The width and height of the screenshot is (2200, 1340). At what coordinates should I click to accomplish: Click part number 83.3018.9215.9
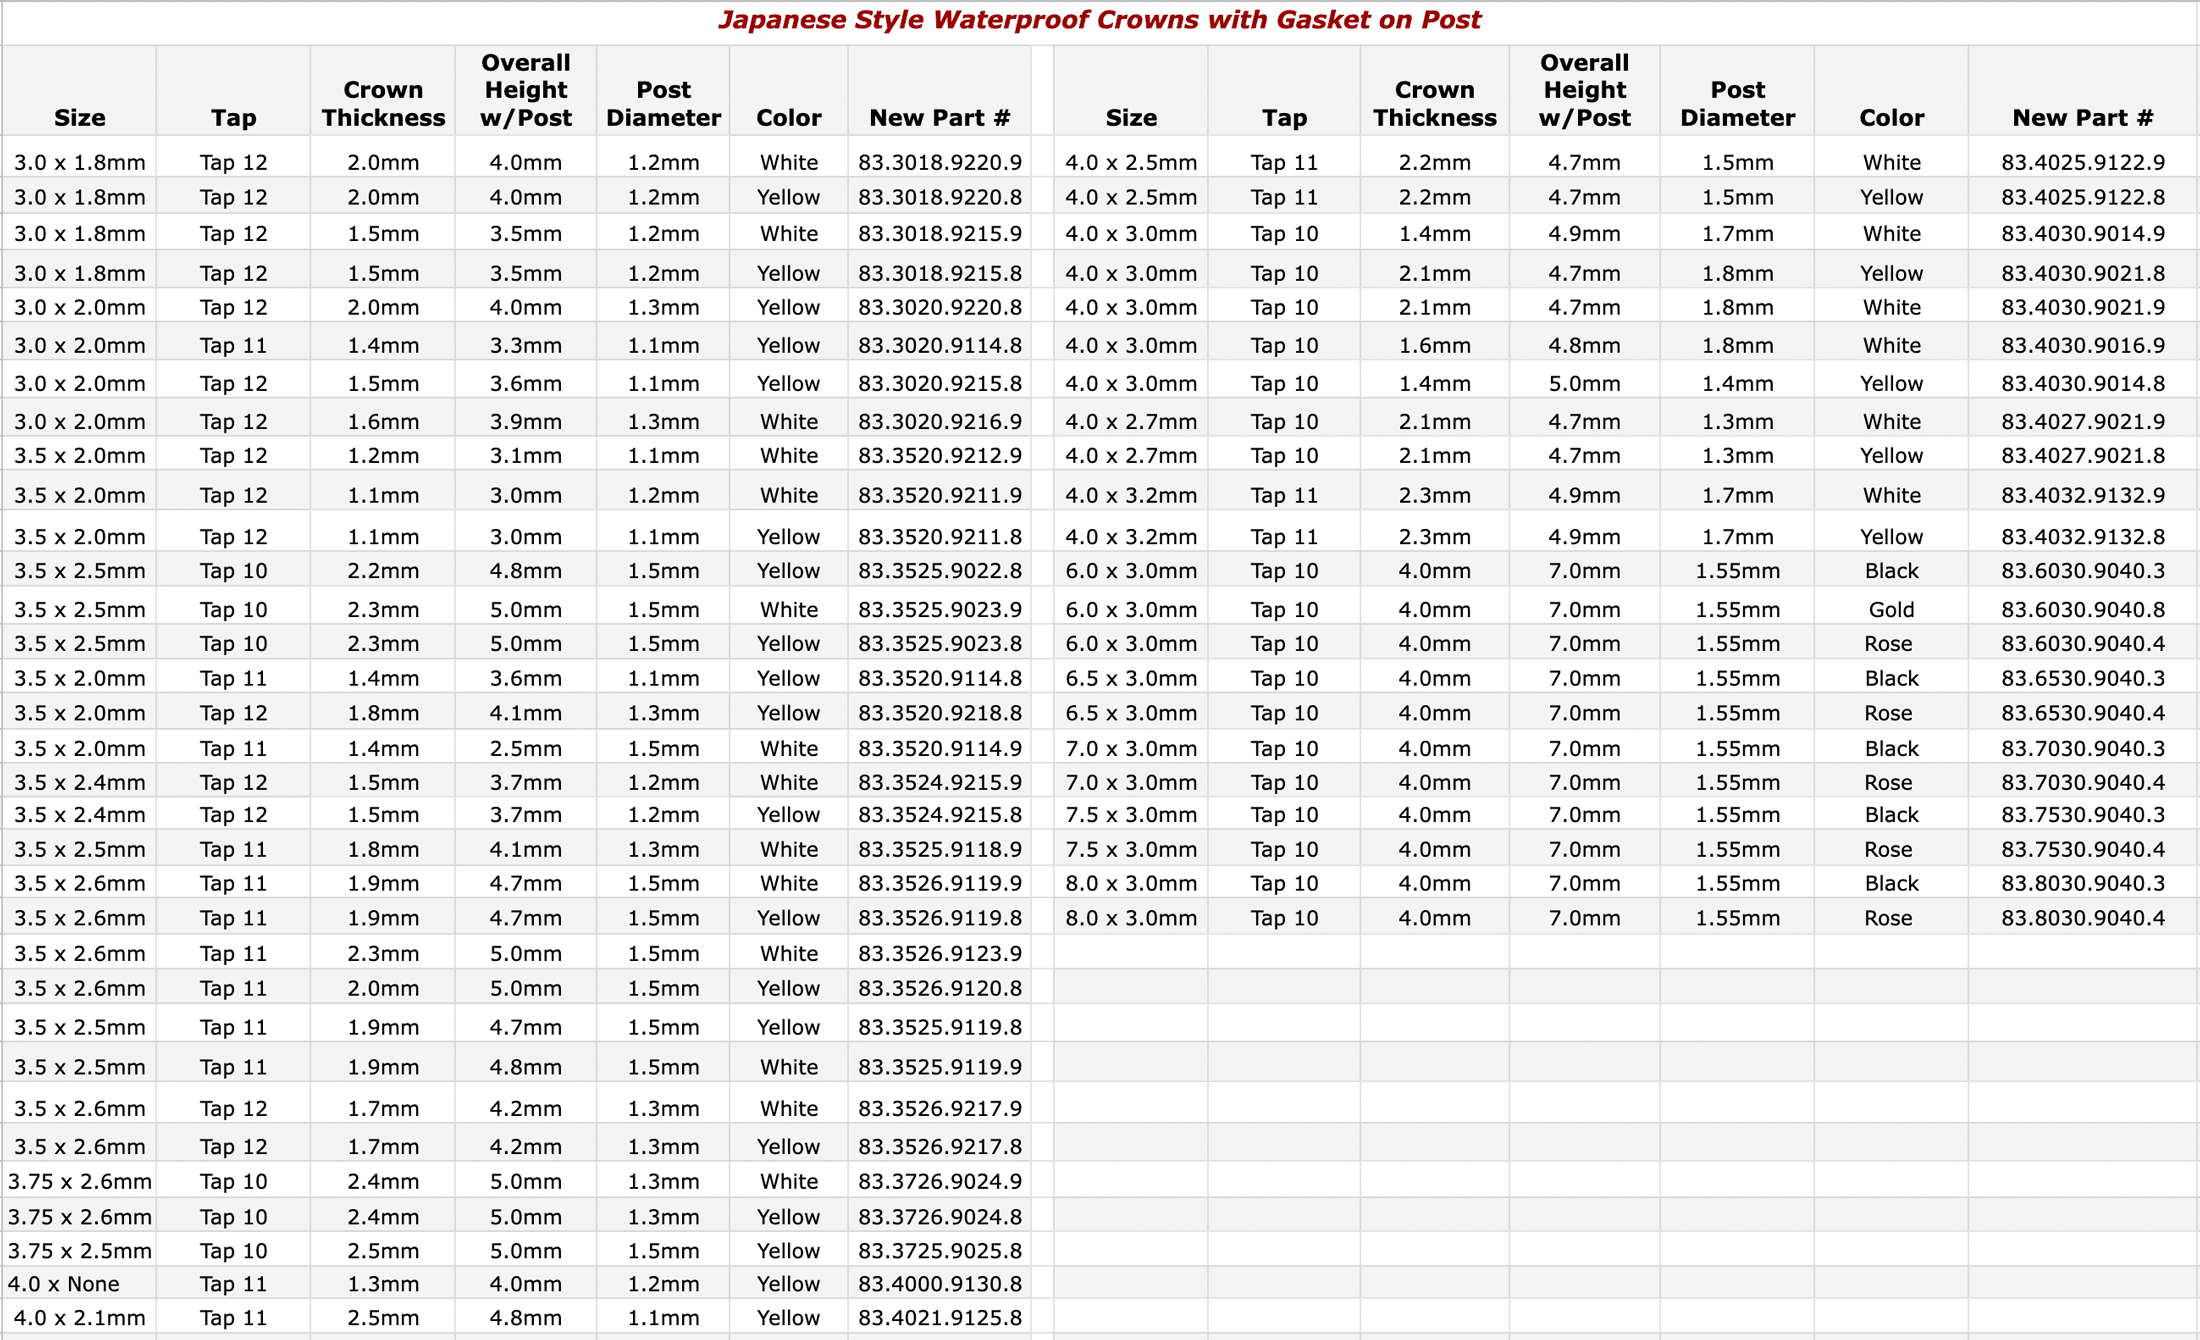click(940, 233)
